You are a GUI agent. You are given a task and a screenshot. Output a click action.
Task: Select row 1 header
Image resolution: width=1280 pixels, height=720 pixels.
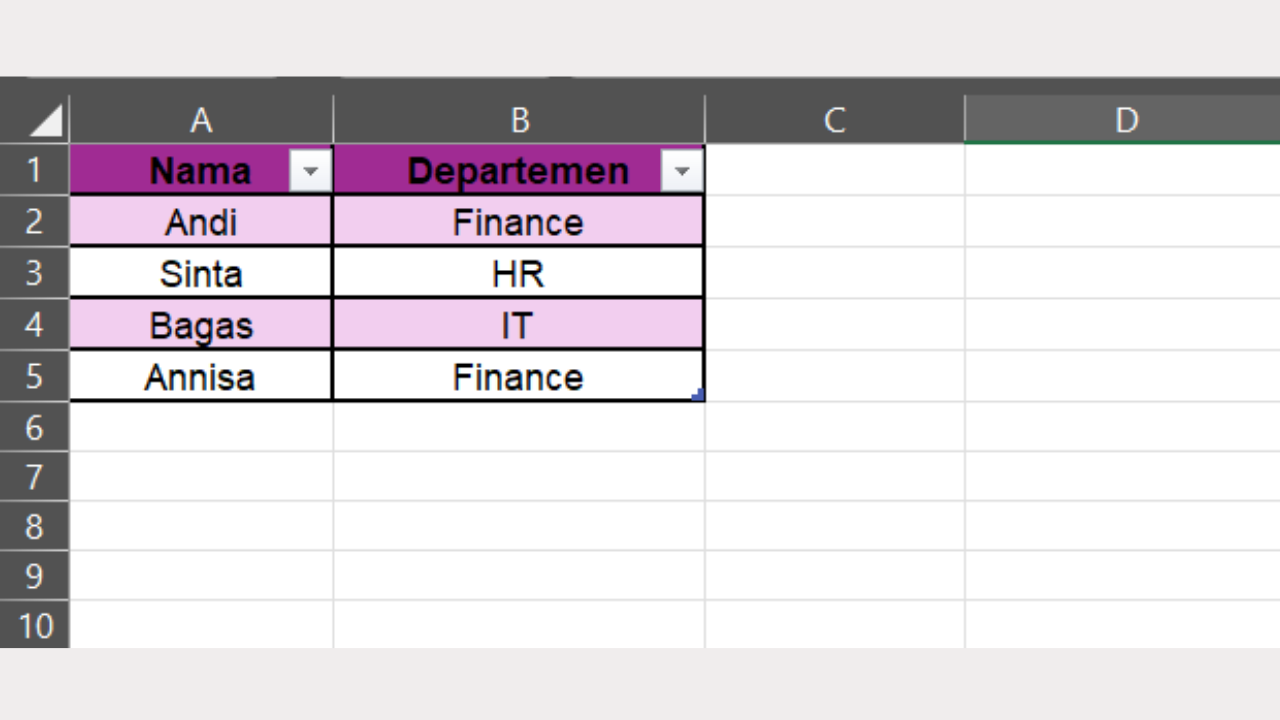(x=35, y=170)
